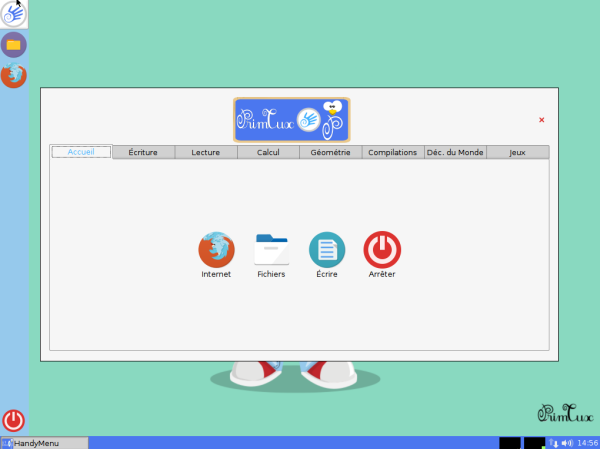Click the 14:56 clock in taskbar
Image resolution: width=600 pixels, height=449 pixels.
point(588,443)
